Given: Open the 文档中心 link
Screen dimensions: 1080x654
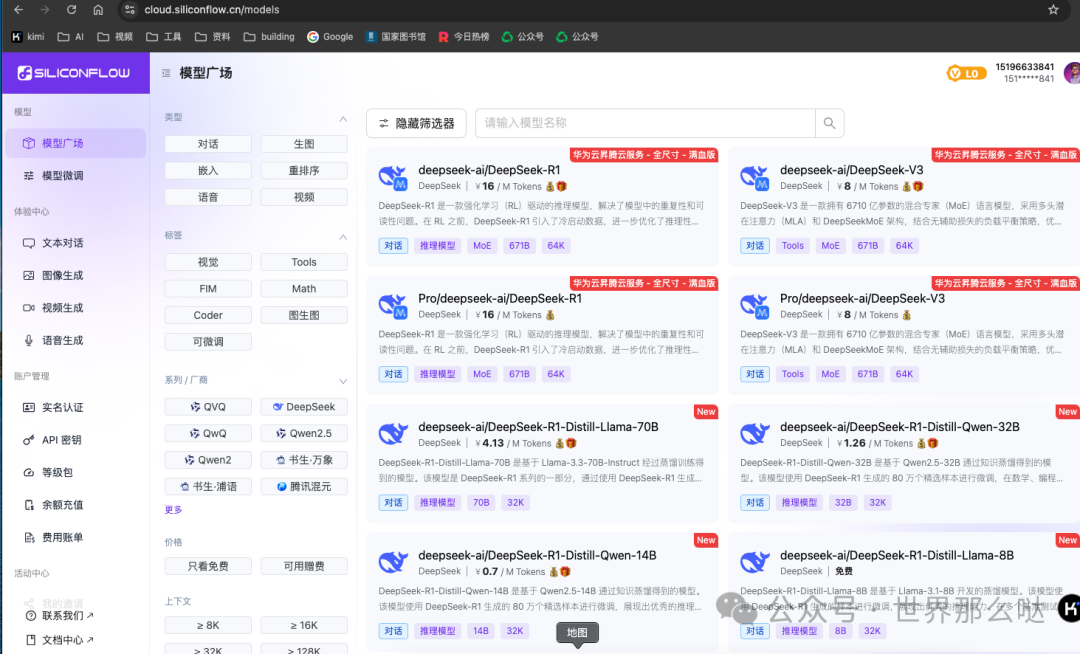Looking at the screenshot, I should pyautogui.click(x=60, y=640).
